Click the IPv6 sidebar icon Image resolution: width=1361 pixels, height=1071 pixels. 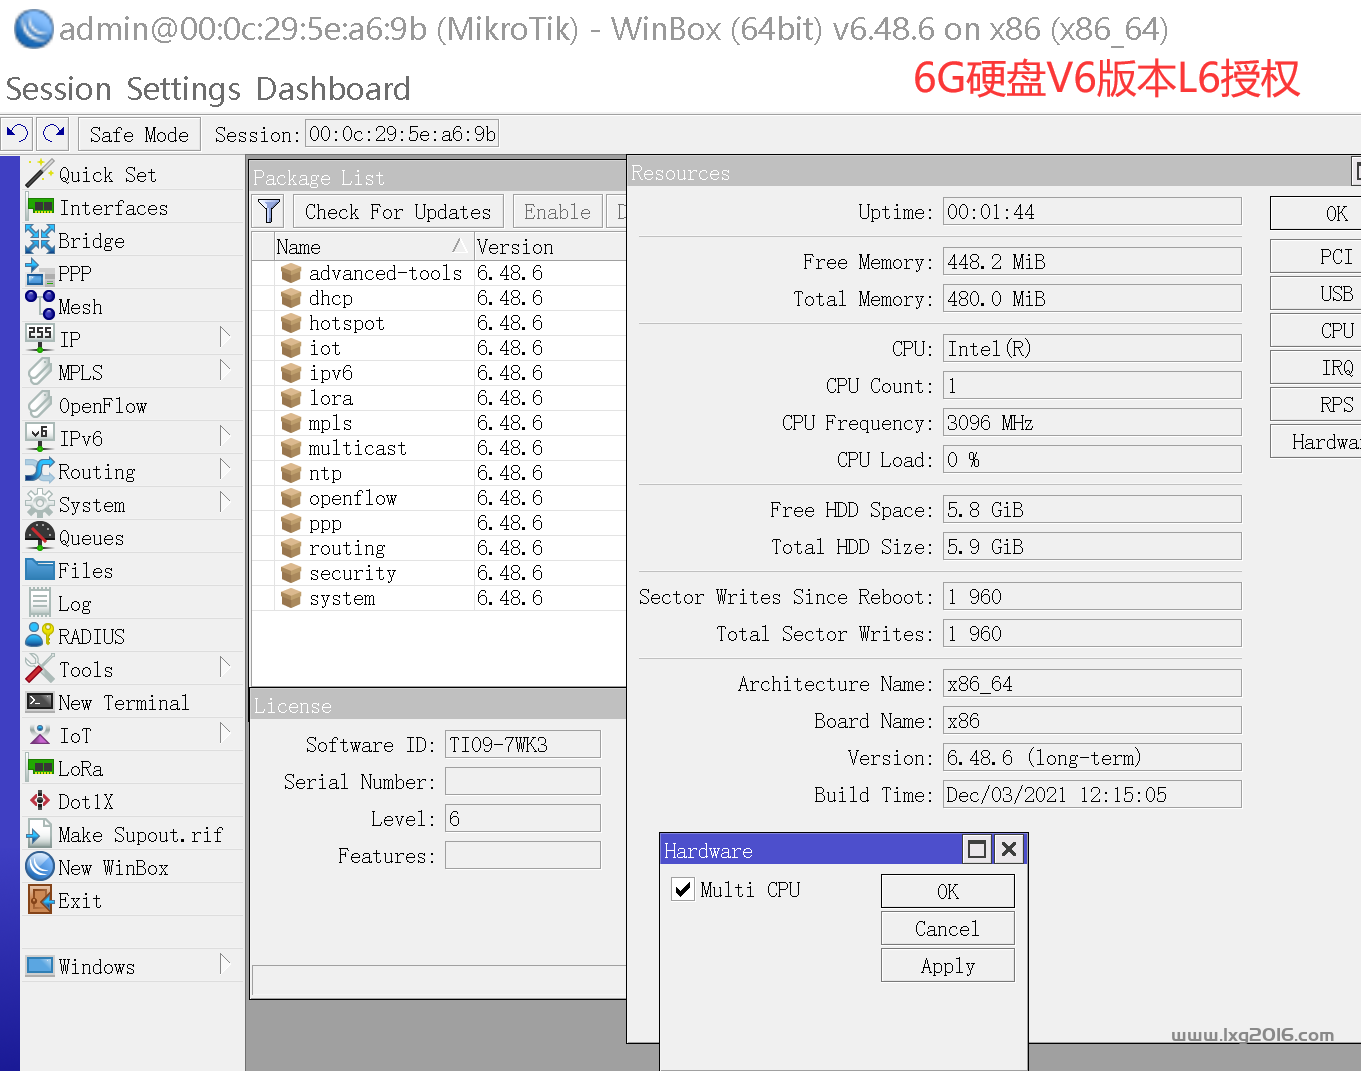(x=40, y=438)
